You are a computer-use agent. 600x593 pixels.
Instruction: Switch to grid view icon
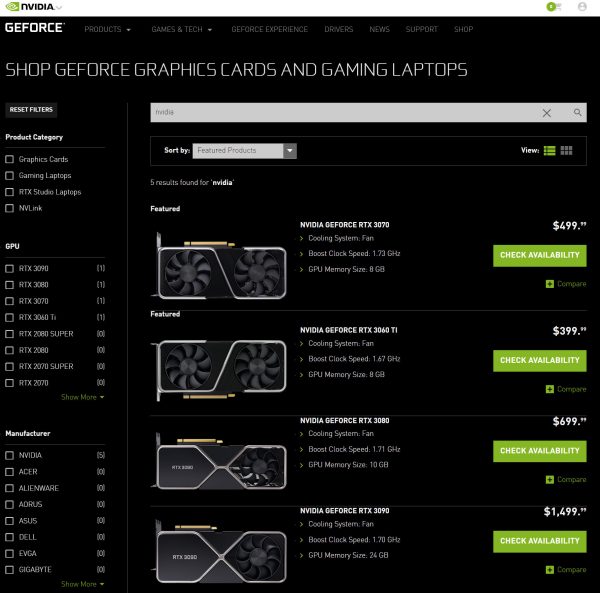click(x=566, y=151)
